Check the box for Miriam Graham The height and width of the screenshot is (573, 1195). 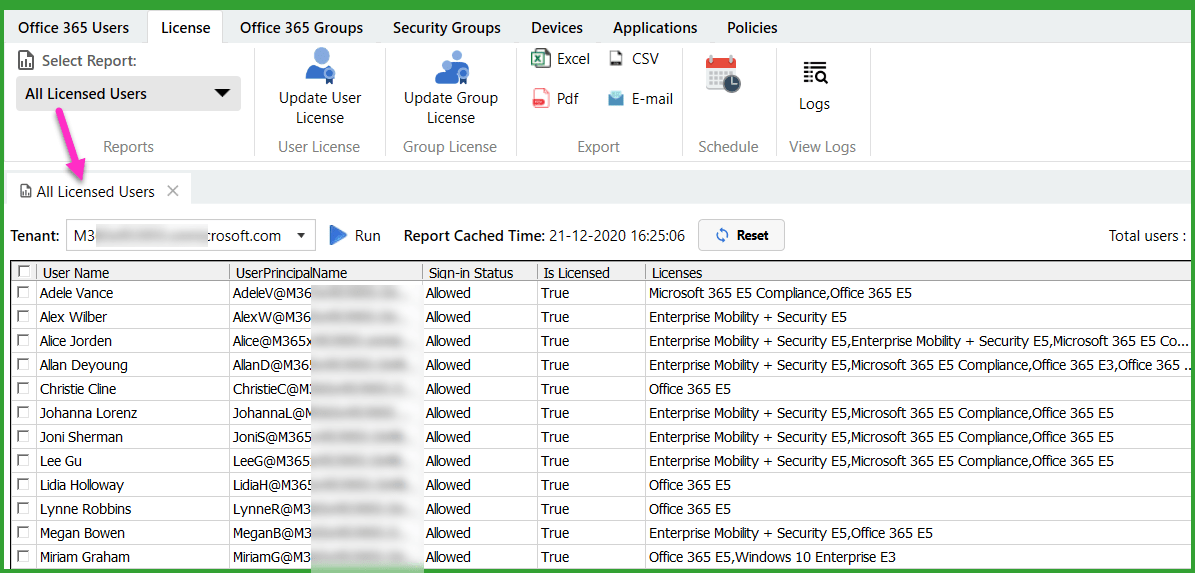coord(24,557)
